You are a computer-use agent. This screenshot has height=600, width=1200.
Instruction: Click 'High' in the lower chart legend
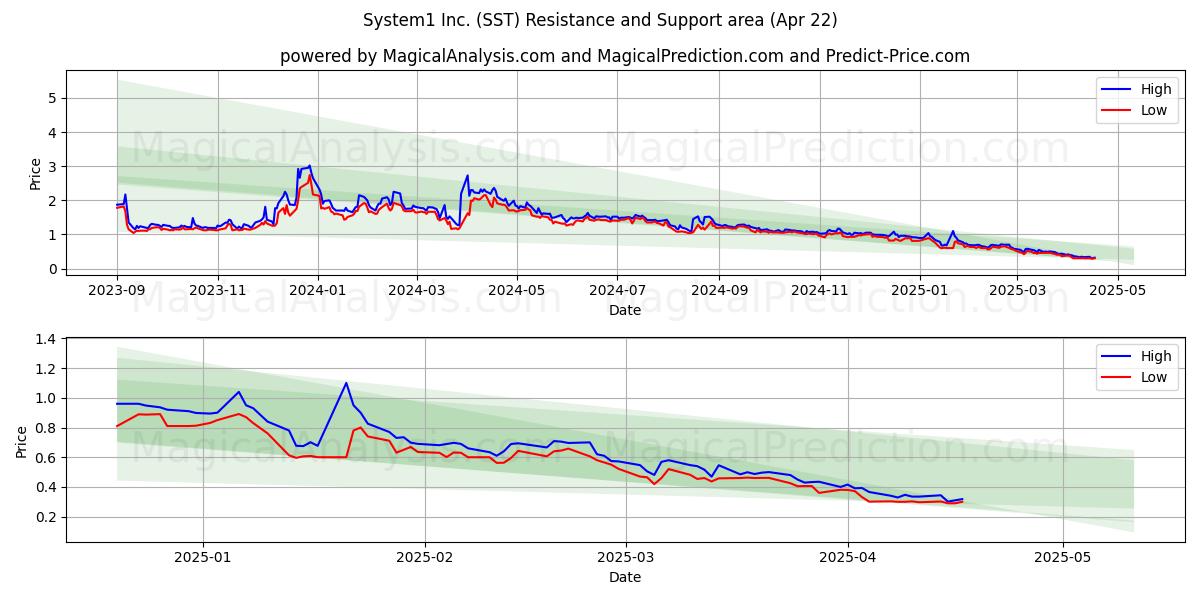pos(1156,356)
